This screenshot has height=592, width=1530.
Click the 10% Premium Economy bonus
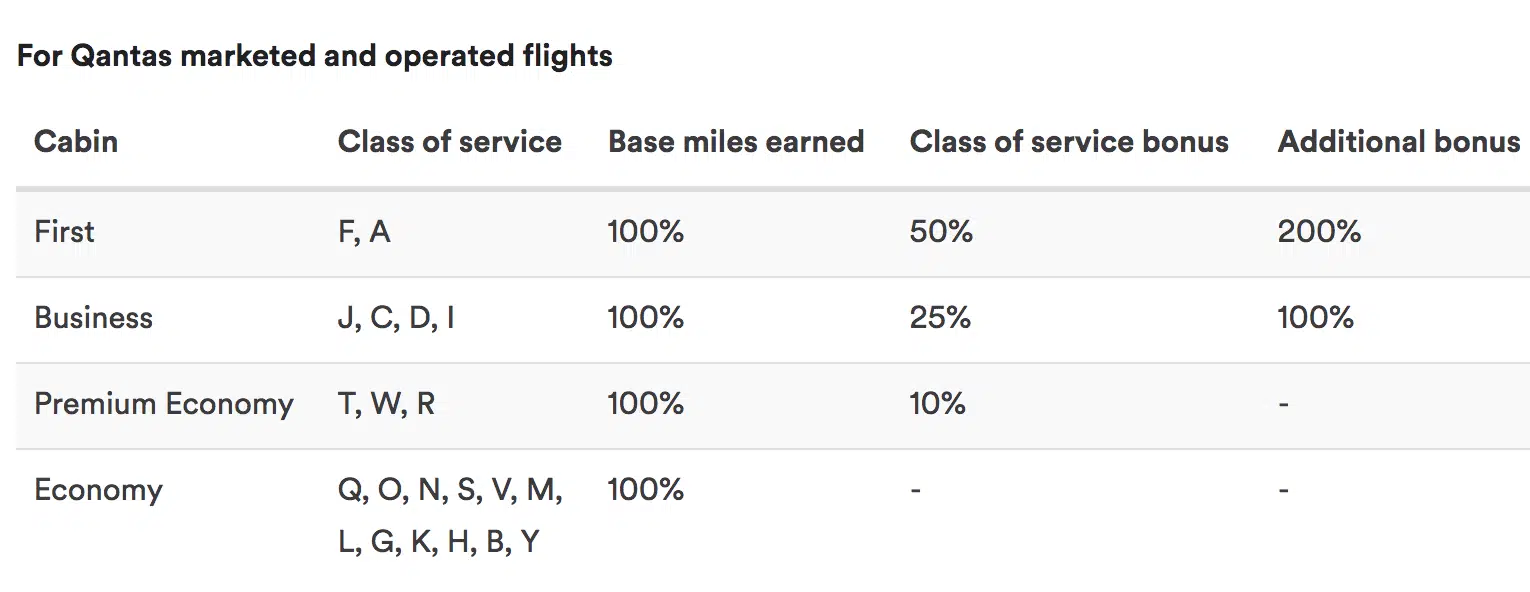[937, 404]
